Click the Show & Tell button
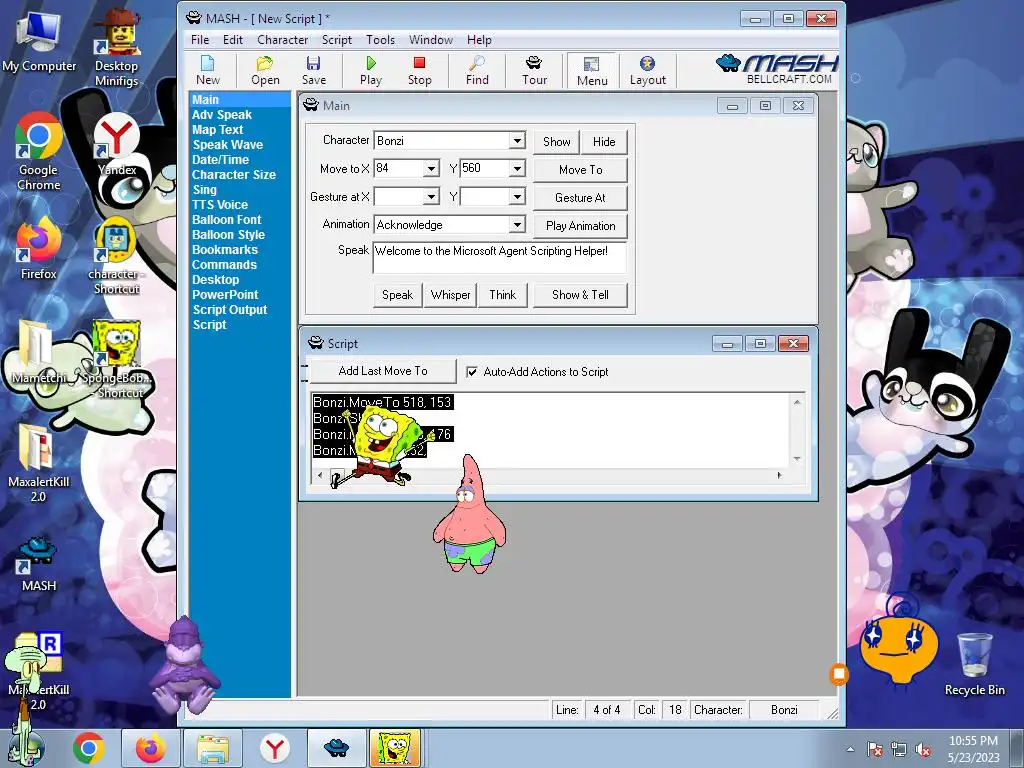 pos(580,295)
